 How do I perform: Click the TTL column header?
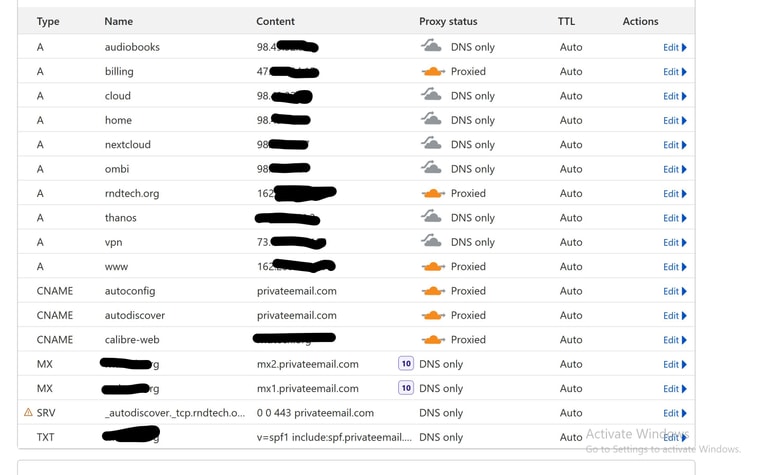(x=566, y=21)
